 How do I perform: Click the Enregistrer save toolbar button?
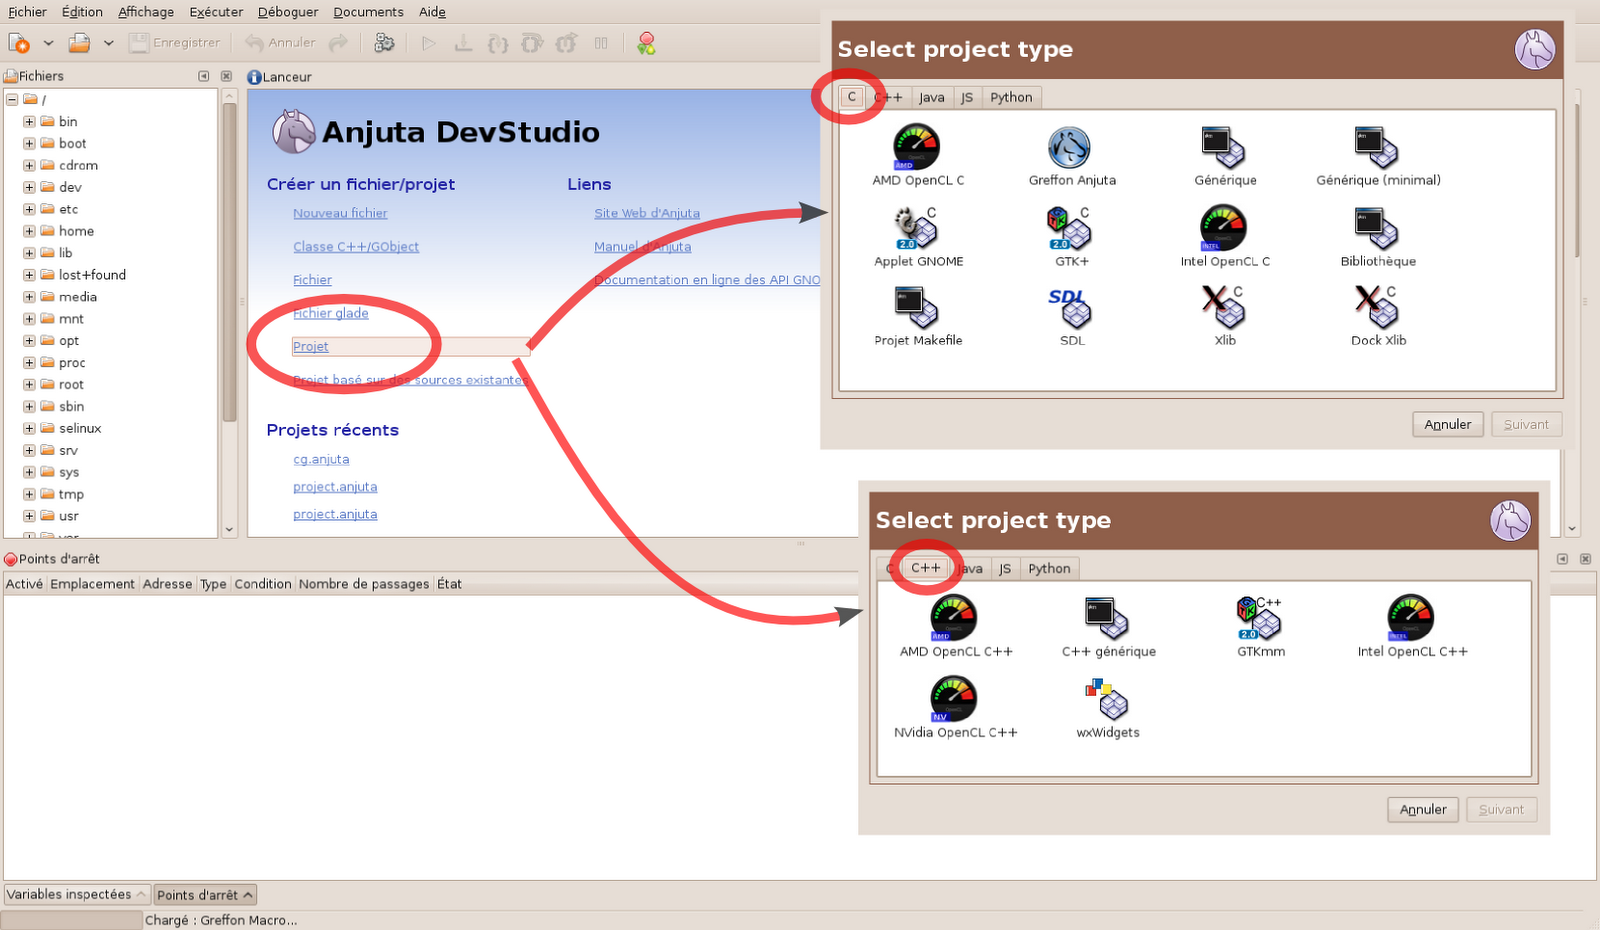(175, 43)
